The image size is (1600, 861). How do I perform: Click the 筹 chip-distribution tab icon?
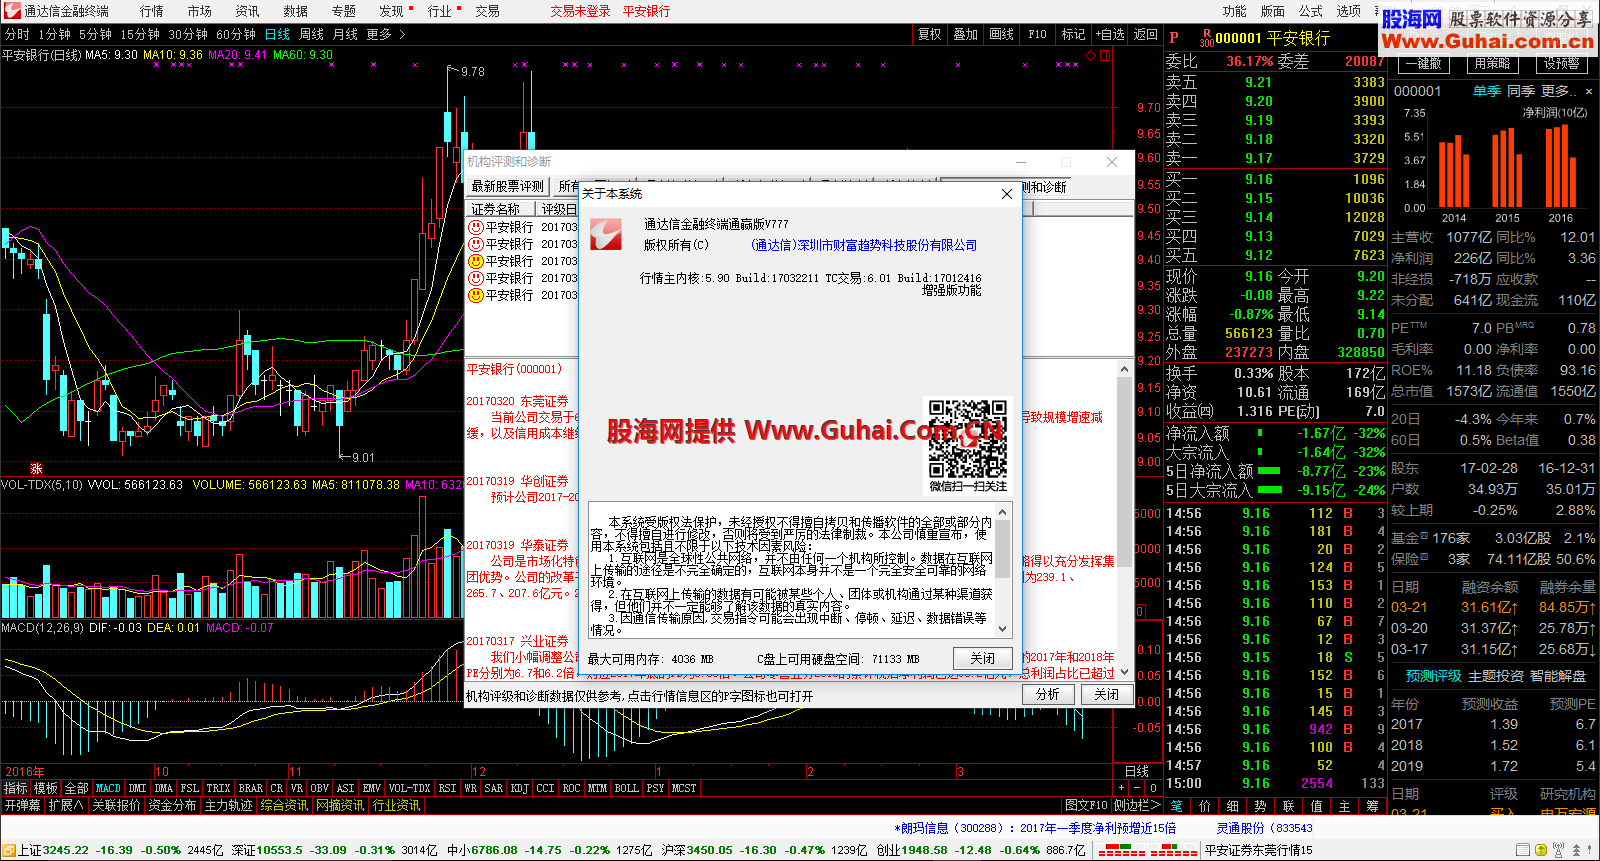click(1373, 805)
